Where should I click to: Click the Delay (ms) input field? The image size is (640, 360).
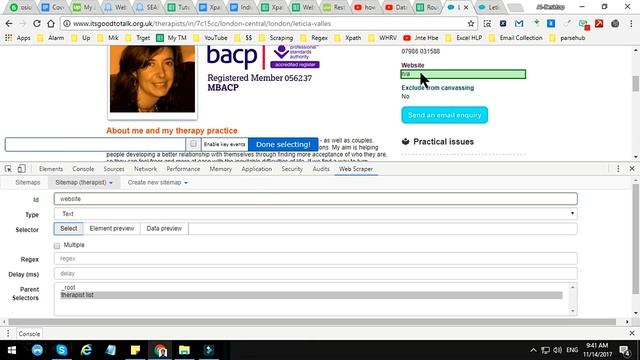pyautogui.click(x=316, y=273)
